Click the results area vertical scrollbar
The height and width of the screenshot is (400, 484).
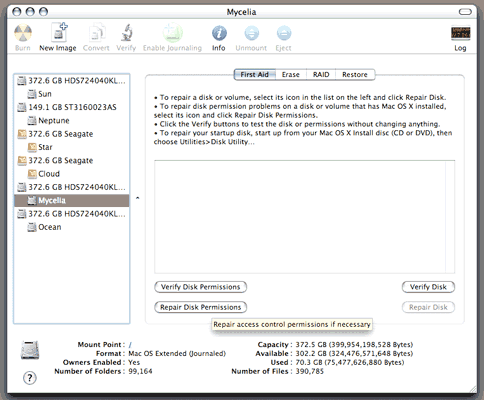point(450,217)
